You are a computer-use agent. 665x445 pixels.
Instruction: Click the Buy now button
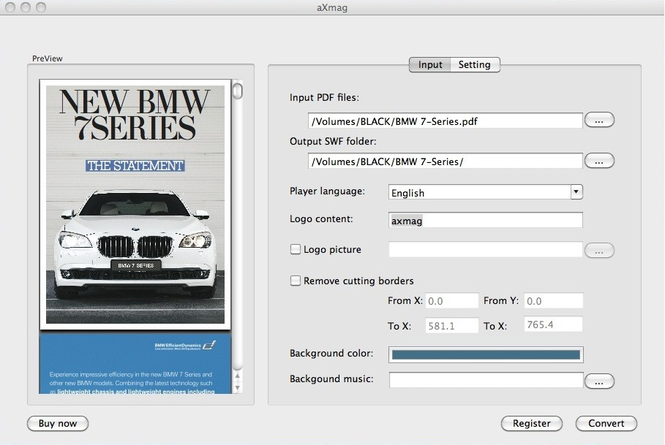58,423
